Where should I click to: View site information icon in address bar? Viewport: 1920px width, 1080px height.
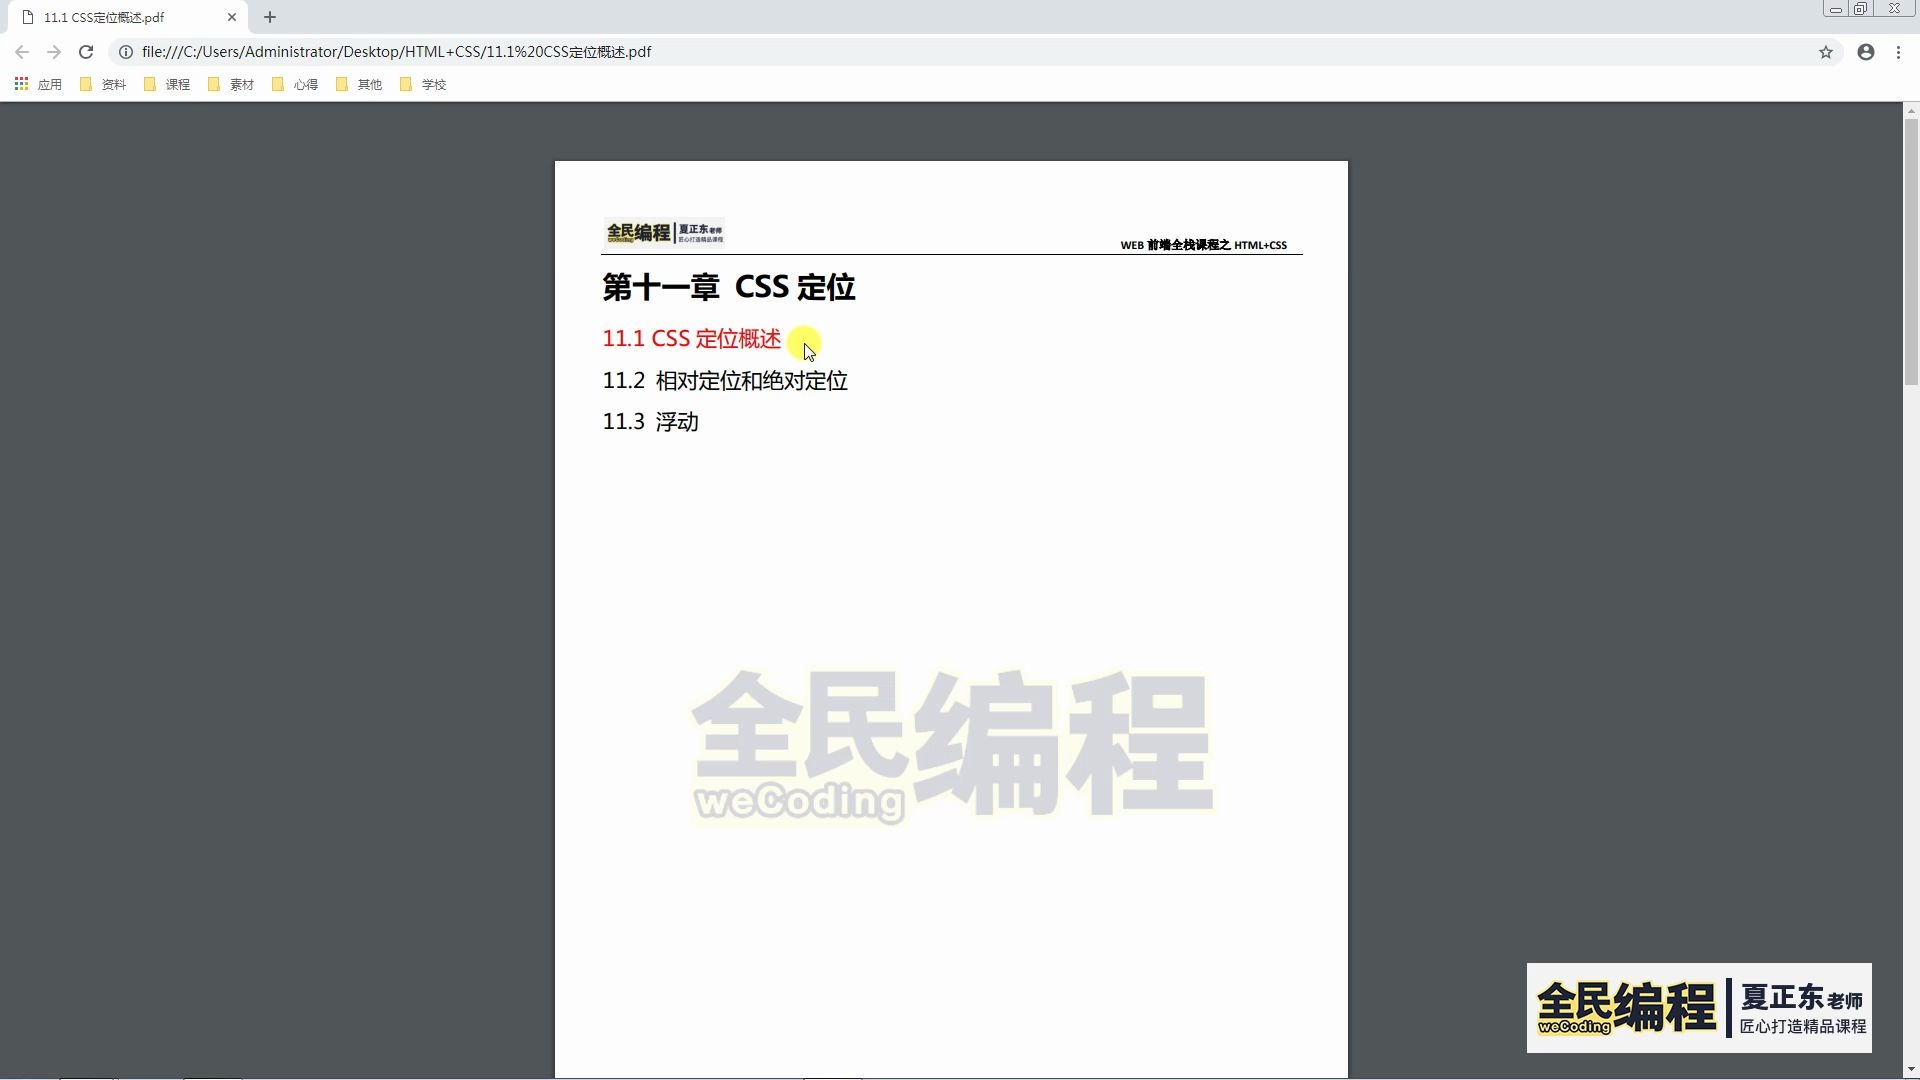126,52
